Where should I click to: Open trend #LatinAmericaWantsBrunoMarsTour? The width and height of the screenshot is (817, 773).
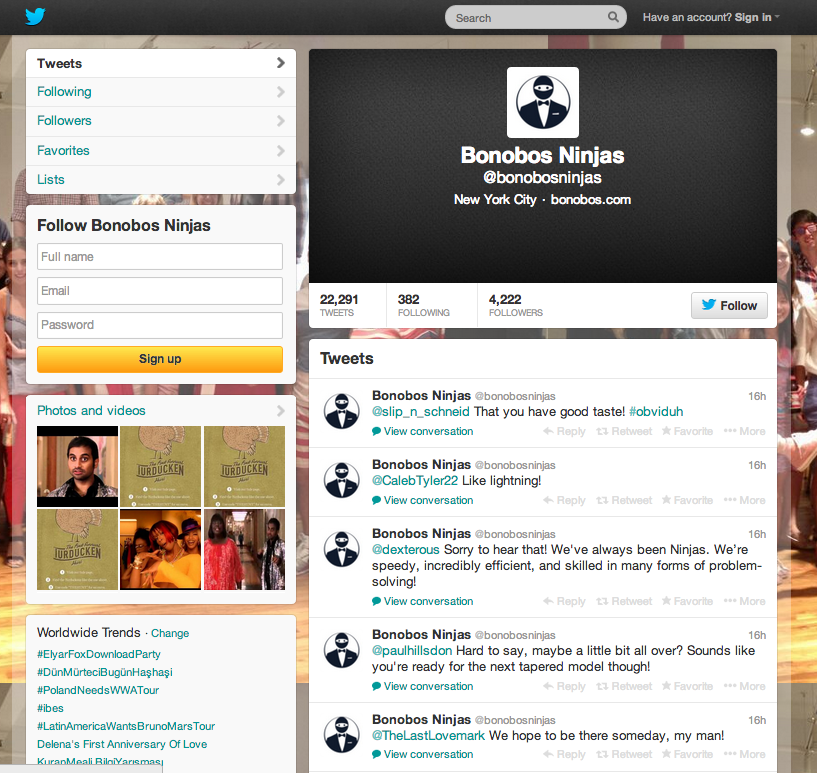pyautogui.click(x=126, y=726)
